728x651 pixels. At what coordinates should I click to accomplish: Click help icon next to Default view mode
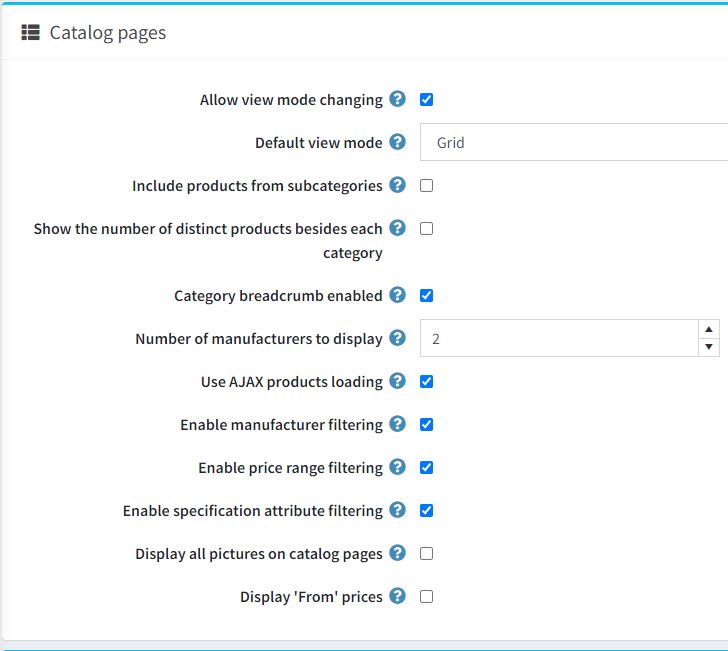(398, 142)
